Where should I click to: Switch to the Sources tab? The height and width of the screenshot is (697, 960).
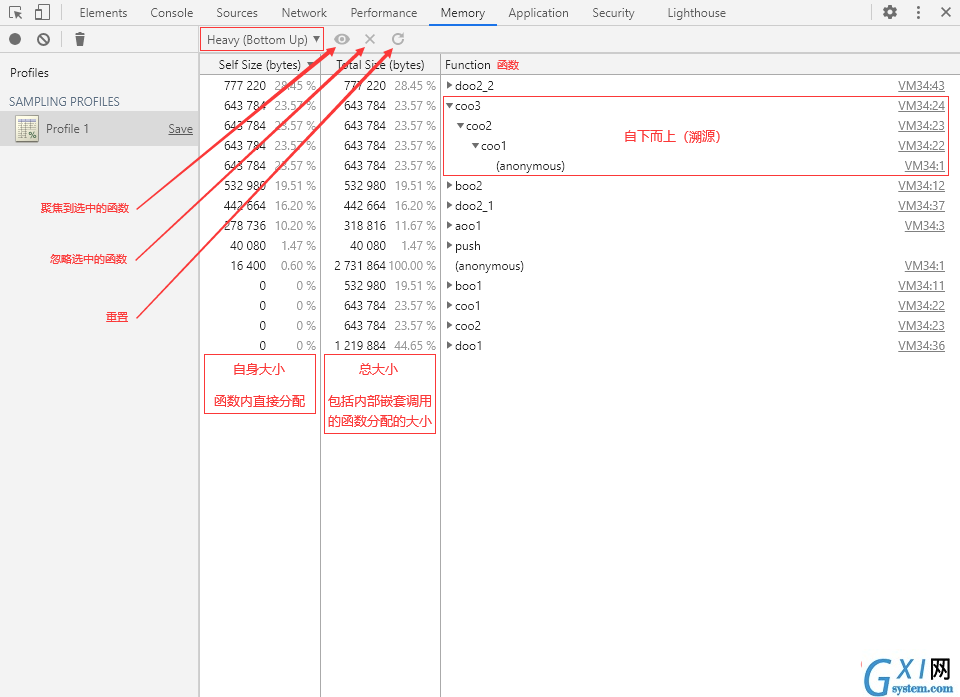(237, 13)
